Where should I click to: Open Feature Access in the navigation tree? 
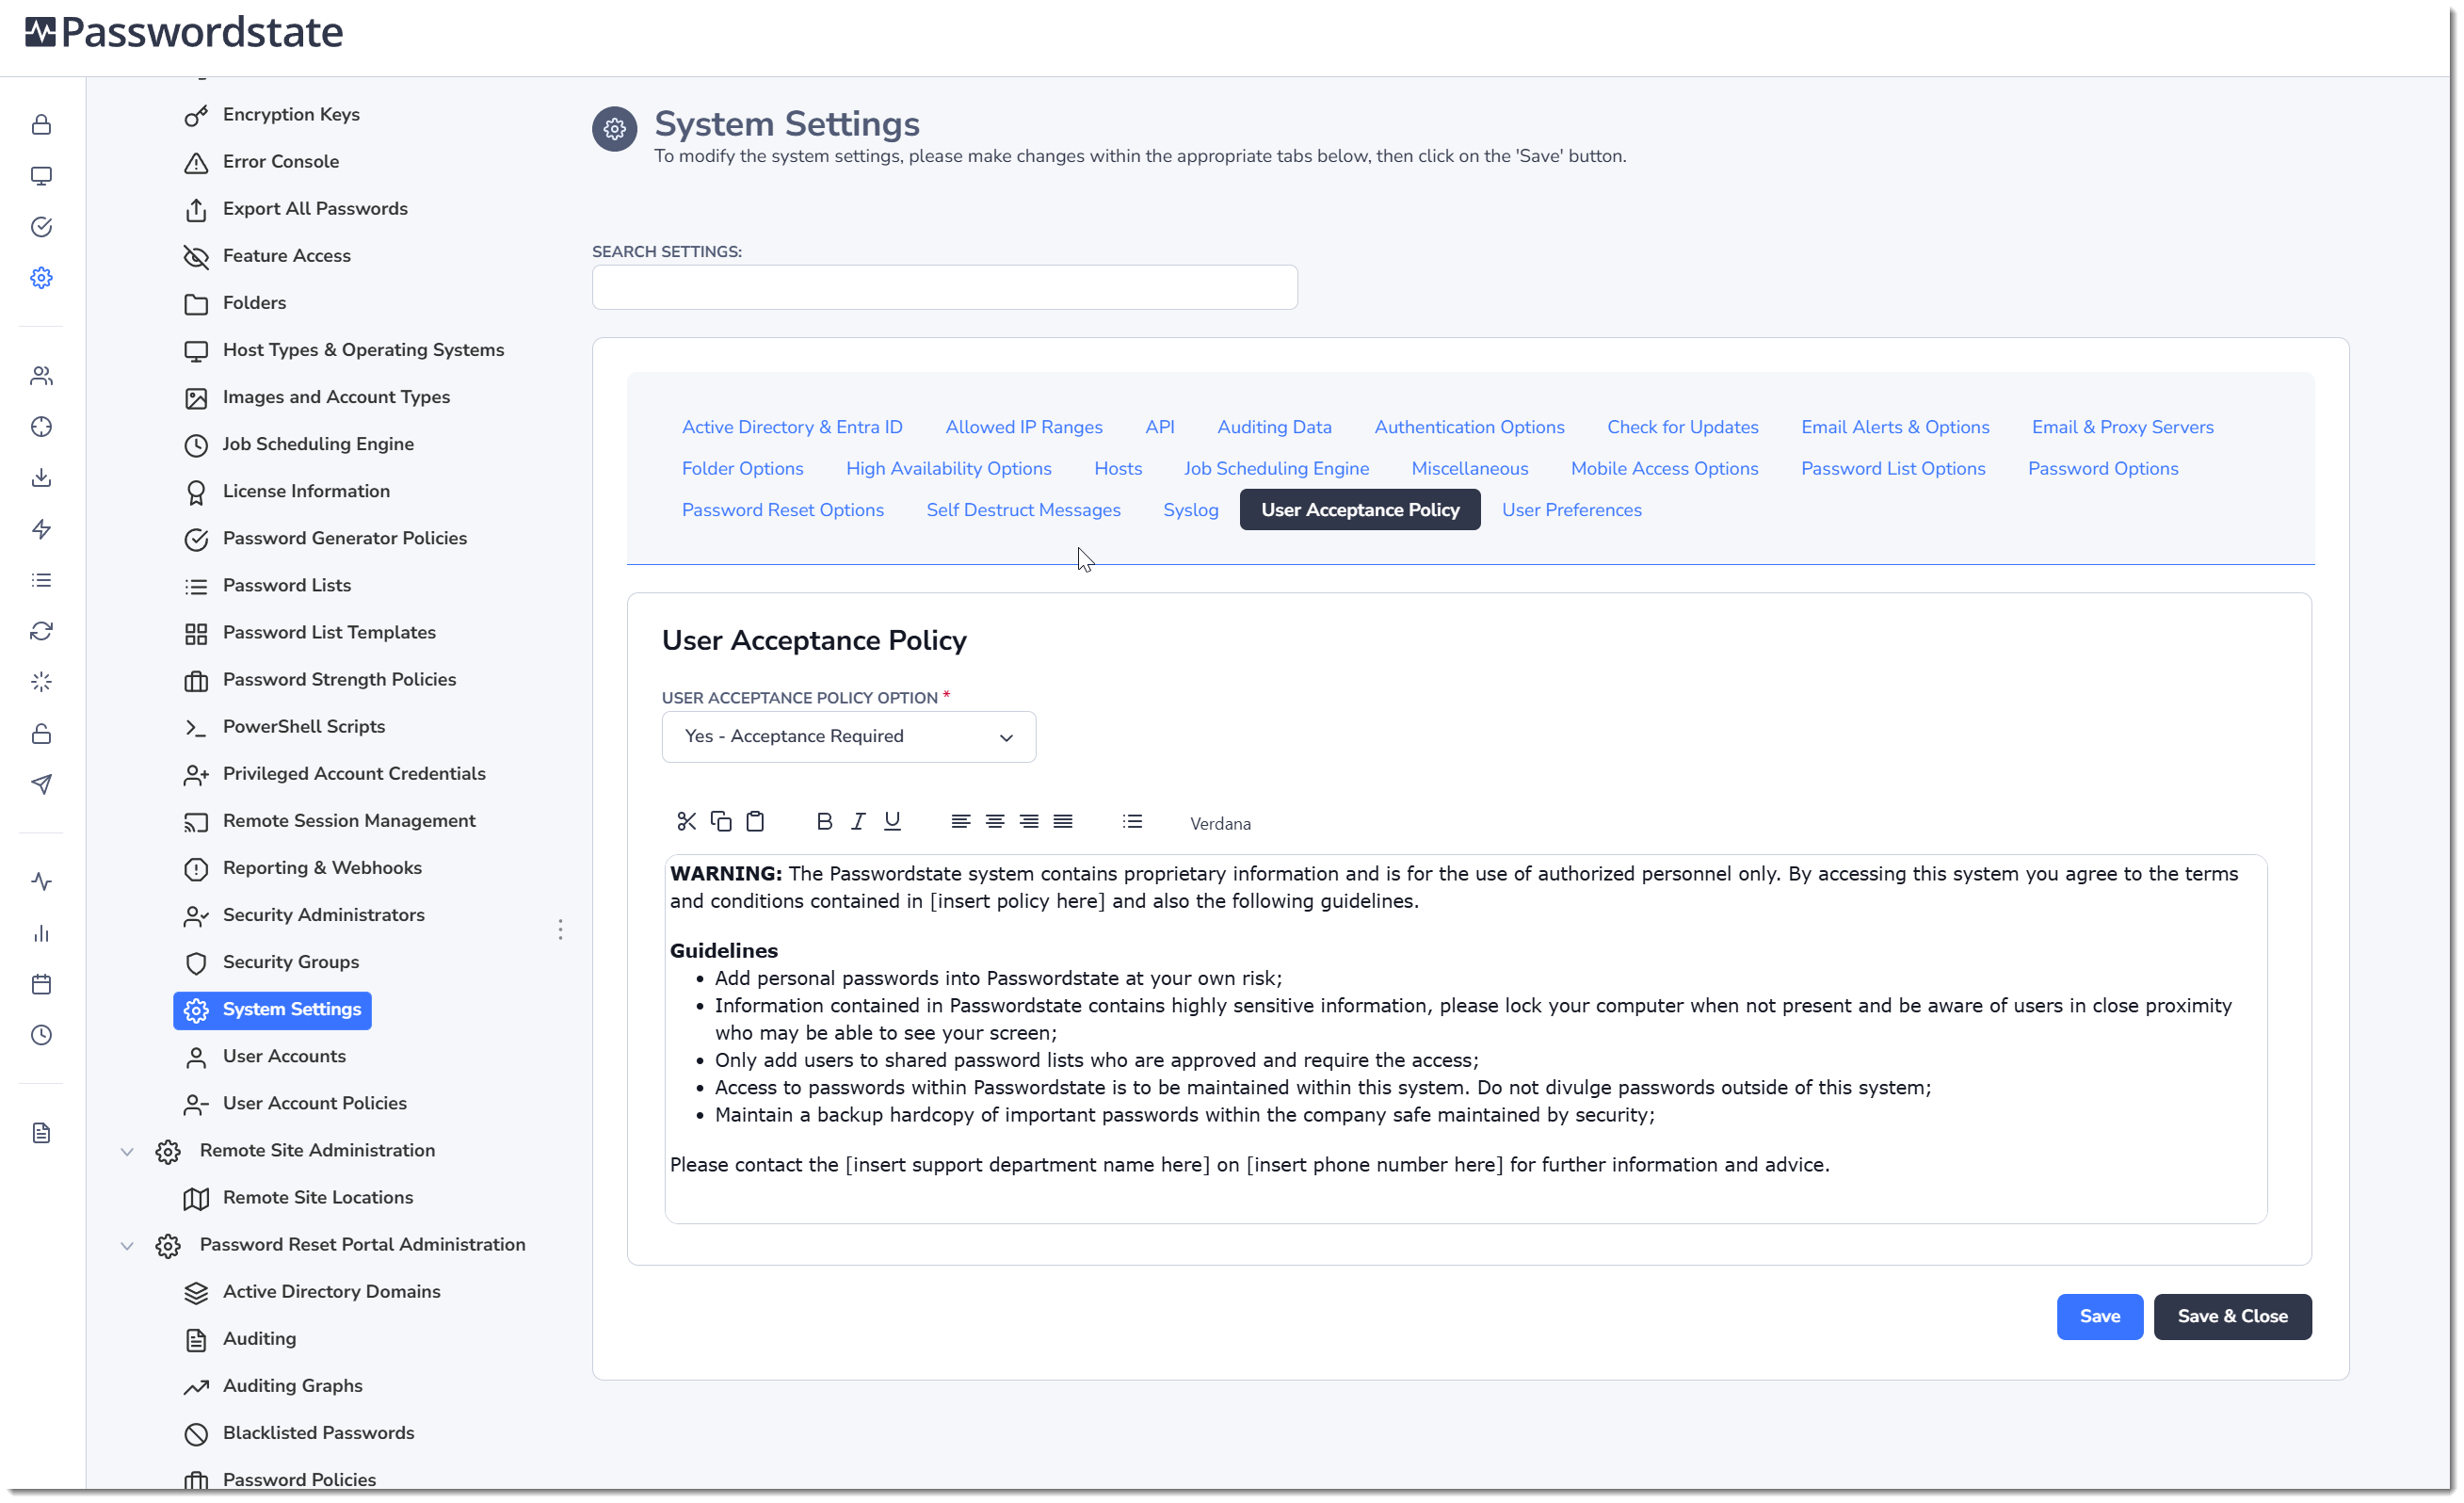click(x=286, y=256)
